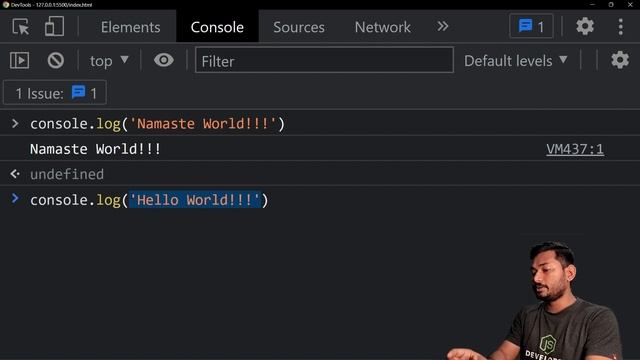Maximize the DevTools window
The width and height of the screenshot is (640, 360).
tap(611, 4)
